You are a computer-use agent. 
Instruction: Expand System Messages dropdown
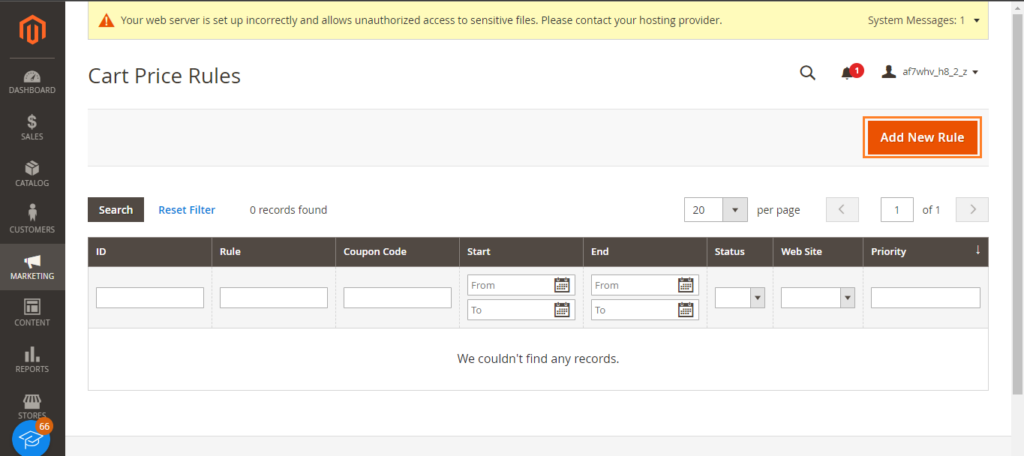[x=924, y=21]
